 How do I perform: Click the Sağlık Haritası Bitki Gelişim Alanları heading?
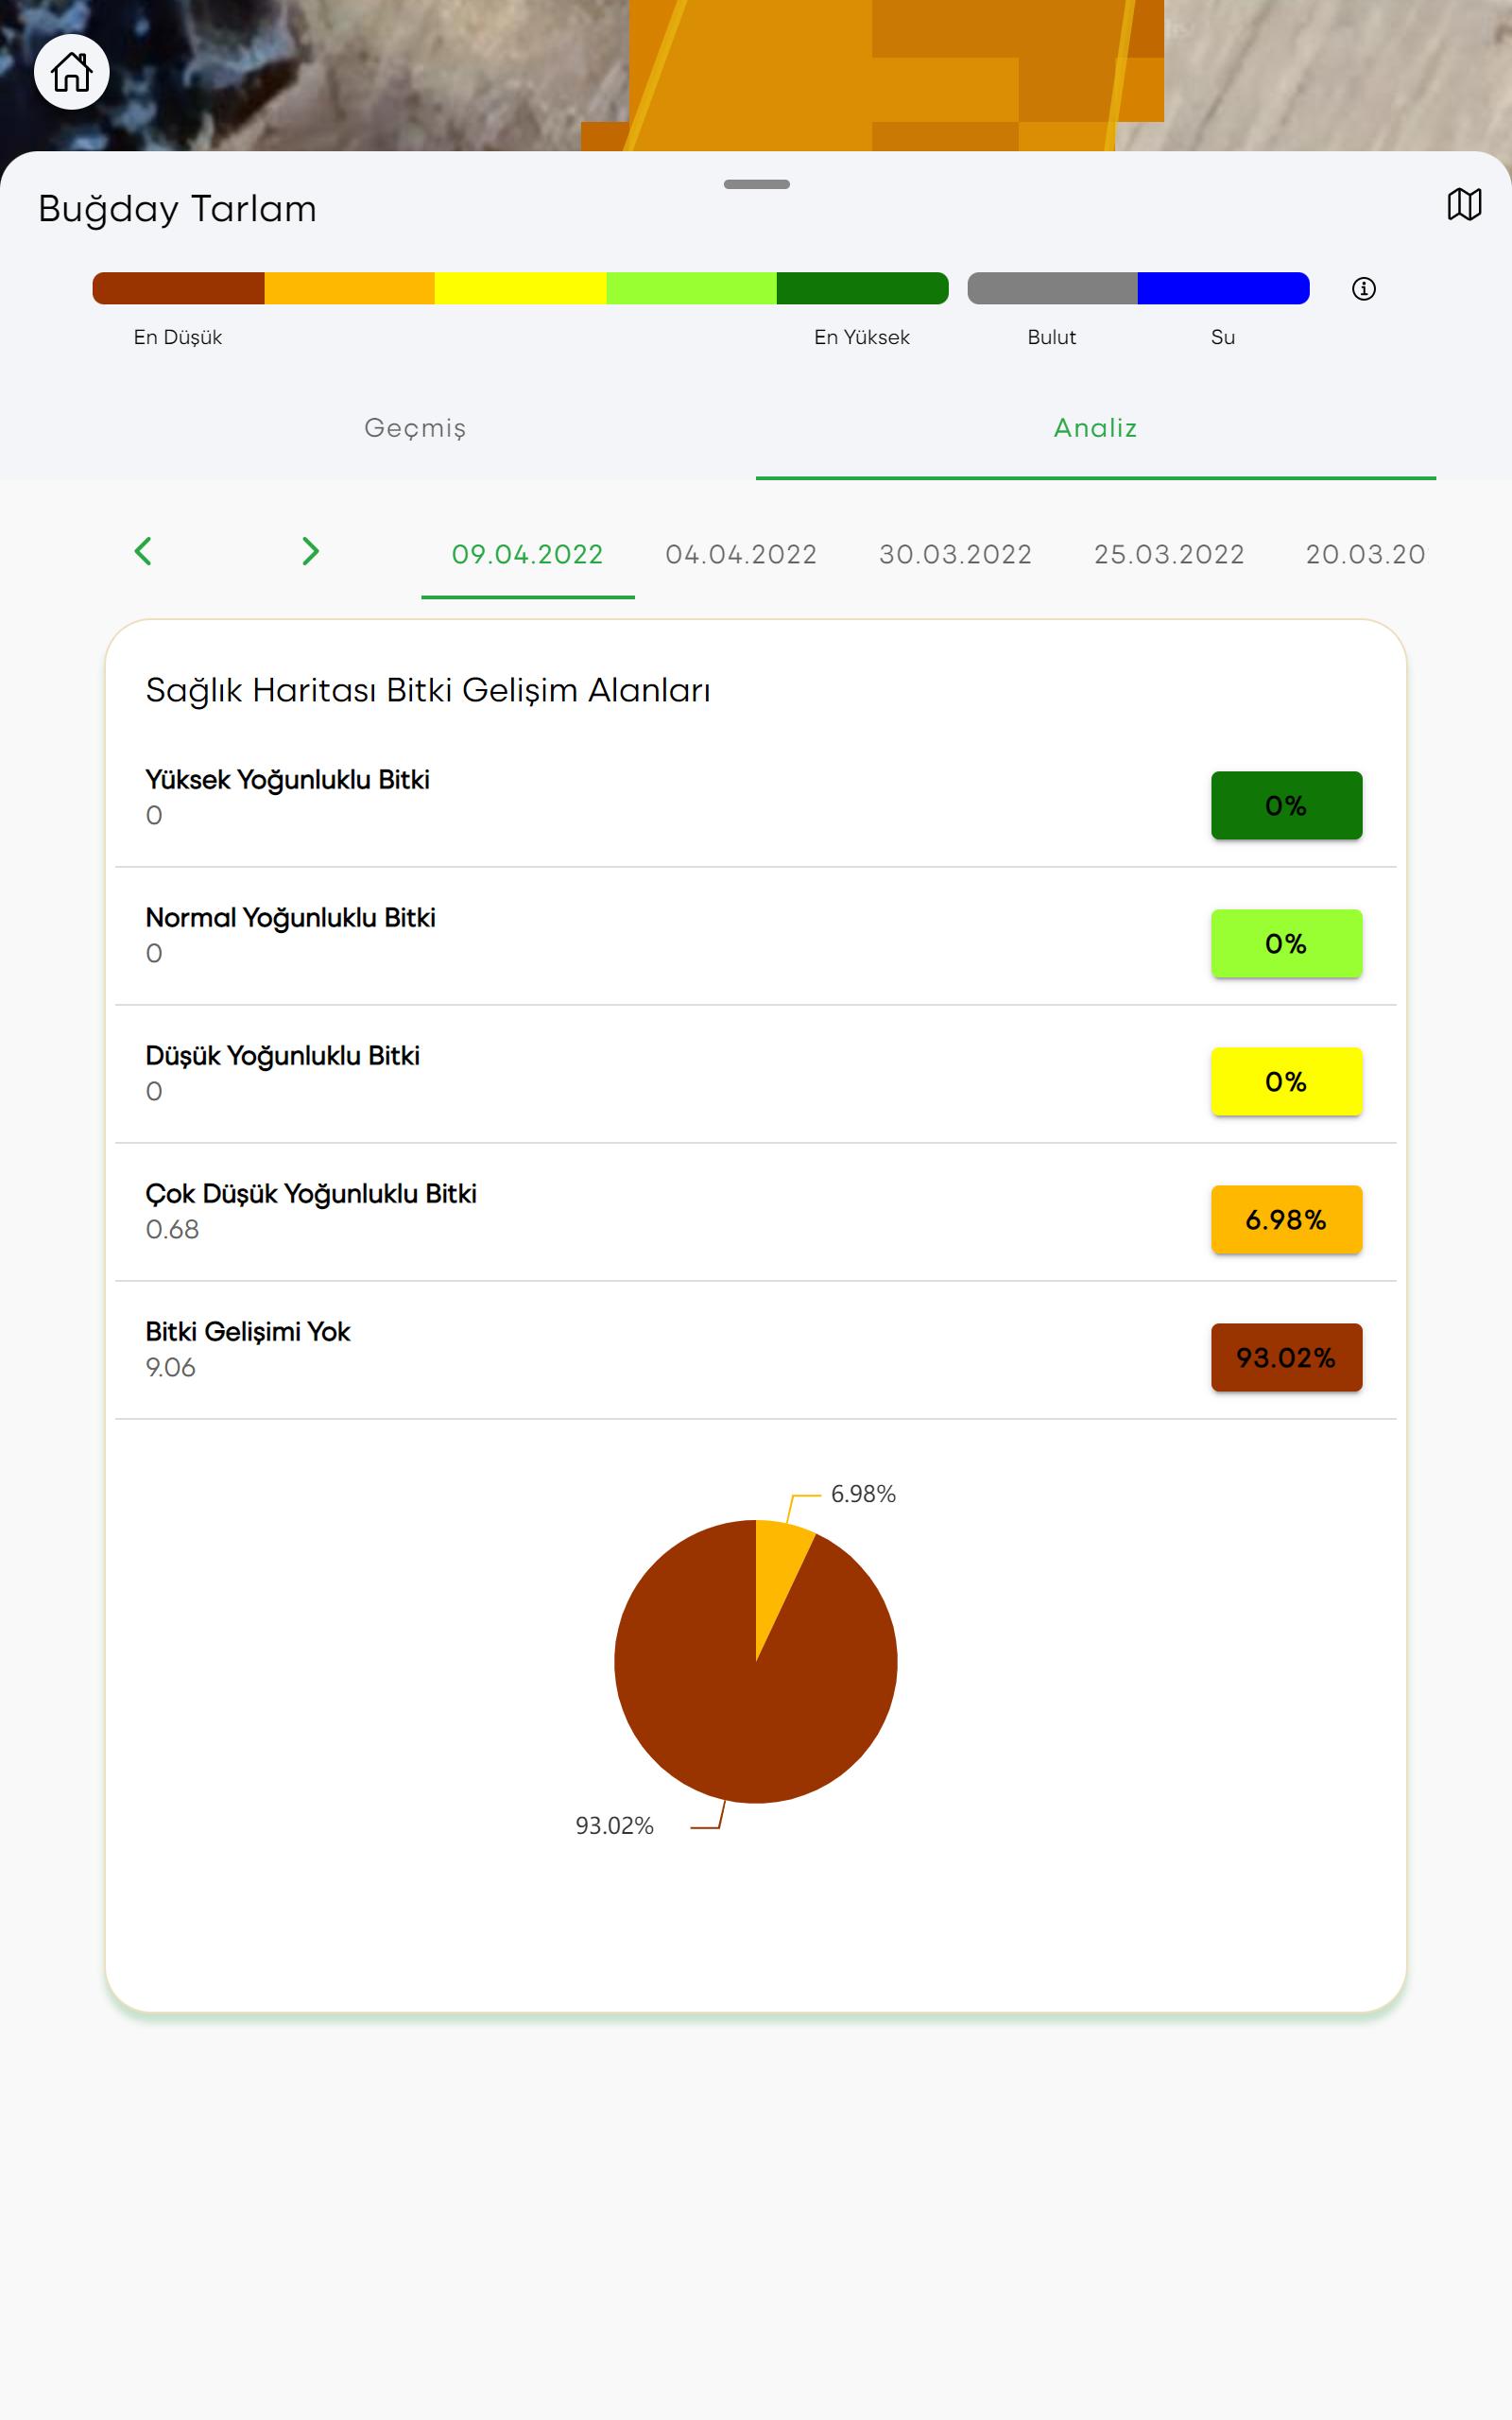pos(428,690)
